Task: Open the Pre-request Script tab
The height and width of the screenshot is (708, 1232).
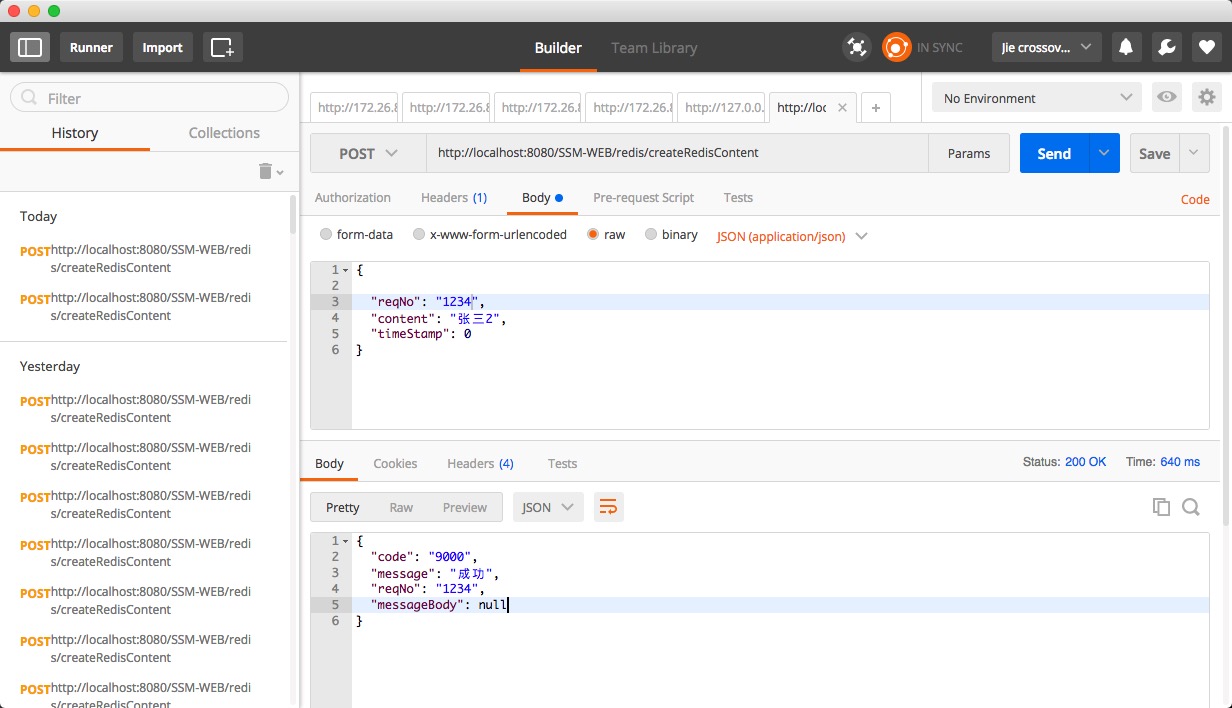Action: pos(643,198)
